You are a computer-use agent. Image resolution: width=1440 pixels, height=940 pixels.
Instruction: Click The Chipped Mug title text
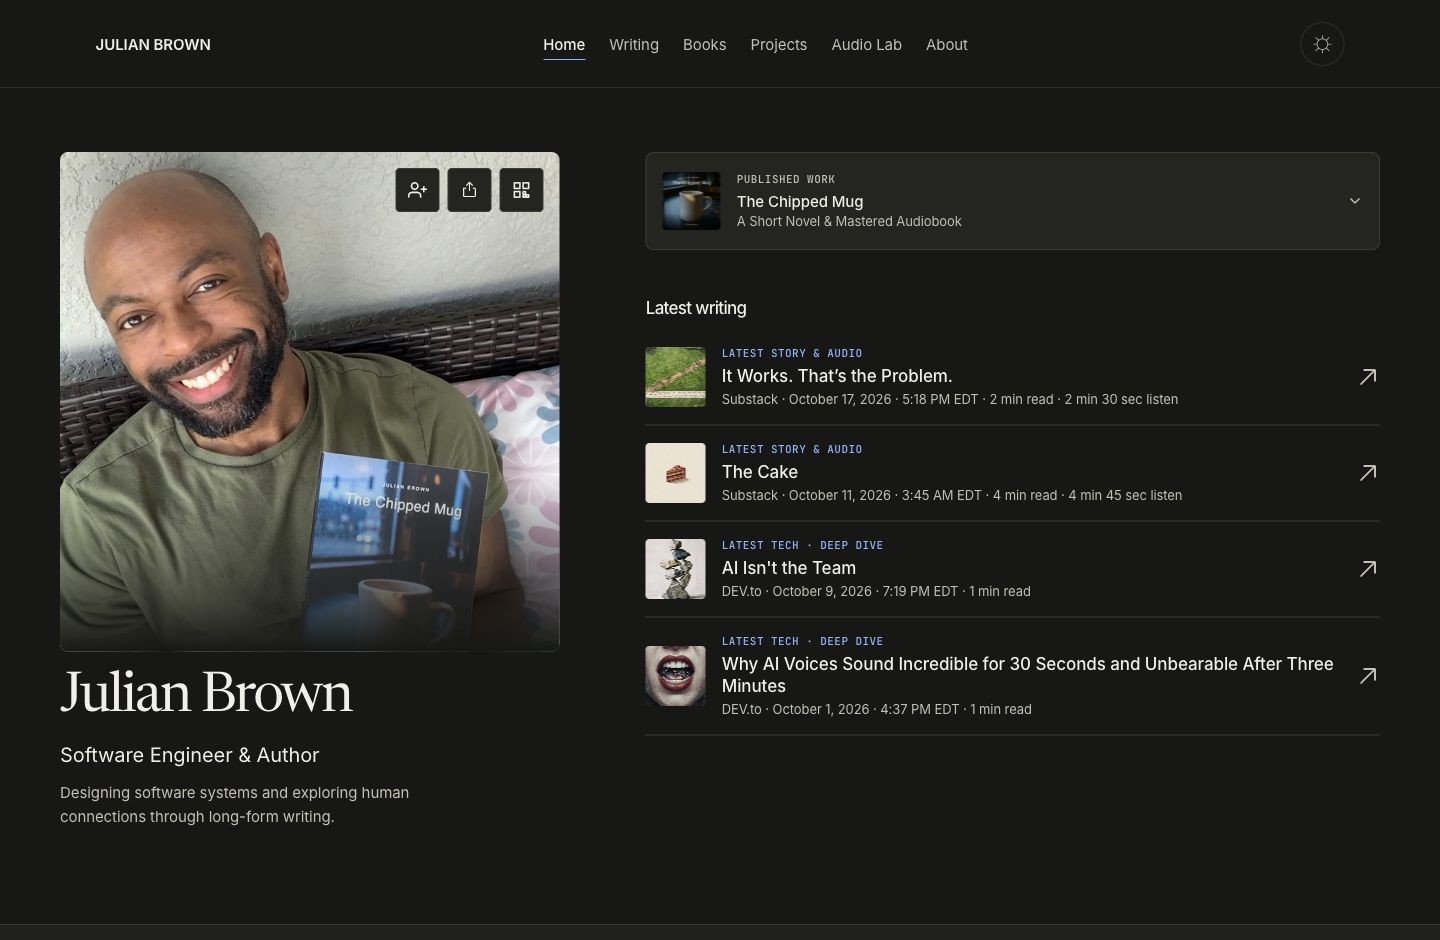click(x=800, y=201)
